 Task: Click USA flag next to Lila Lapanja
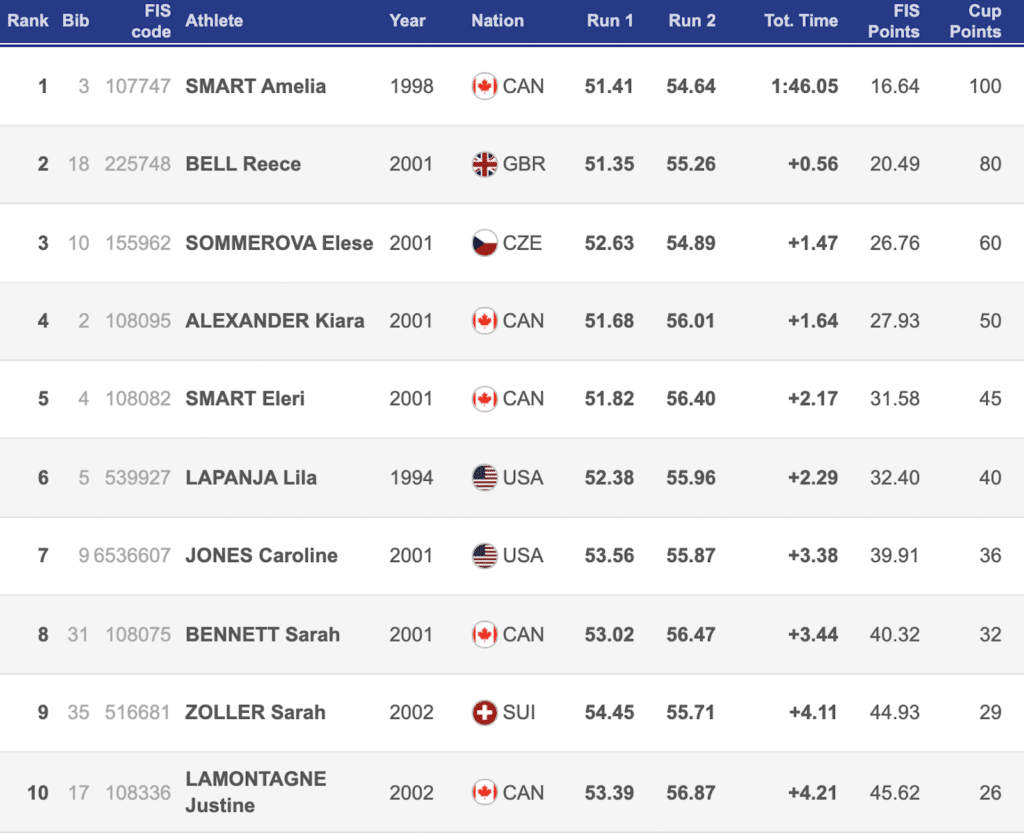pos(484,477)
